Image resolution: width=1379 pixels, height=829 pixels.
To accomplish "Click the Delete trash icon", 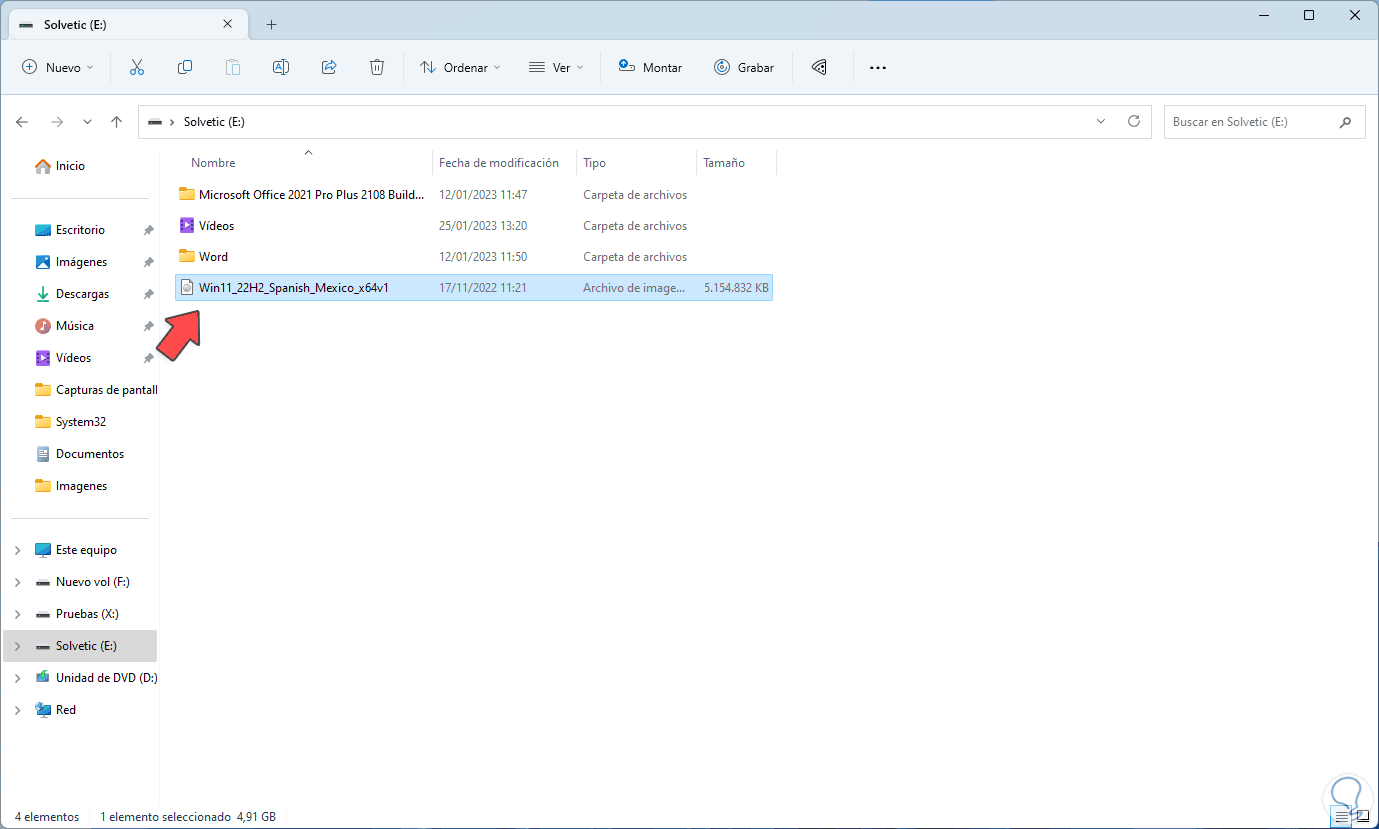I will (377, 67).
